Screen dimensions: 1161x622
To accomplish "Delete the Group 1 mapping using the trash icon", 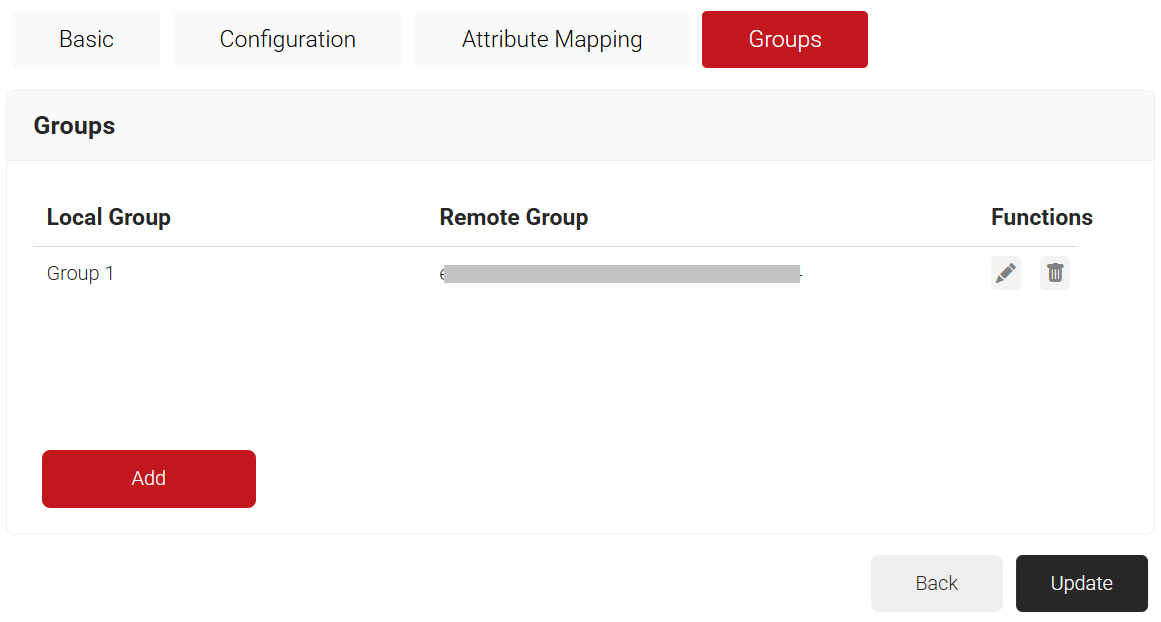I will 1054,273.
